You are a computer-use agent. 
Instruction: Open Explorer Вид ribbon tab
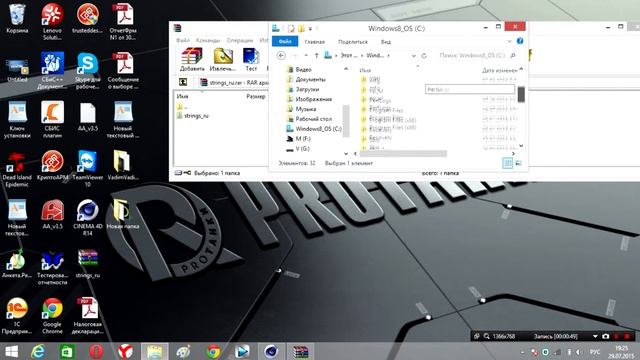click(x=386, y=42)
